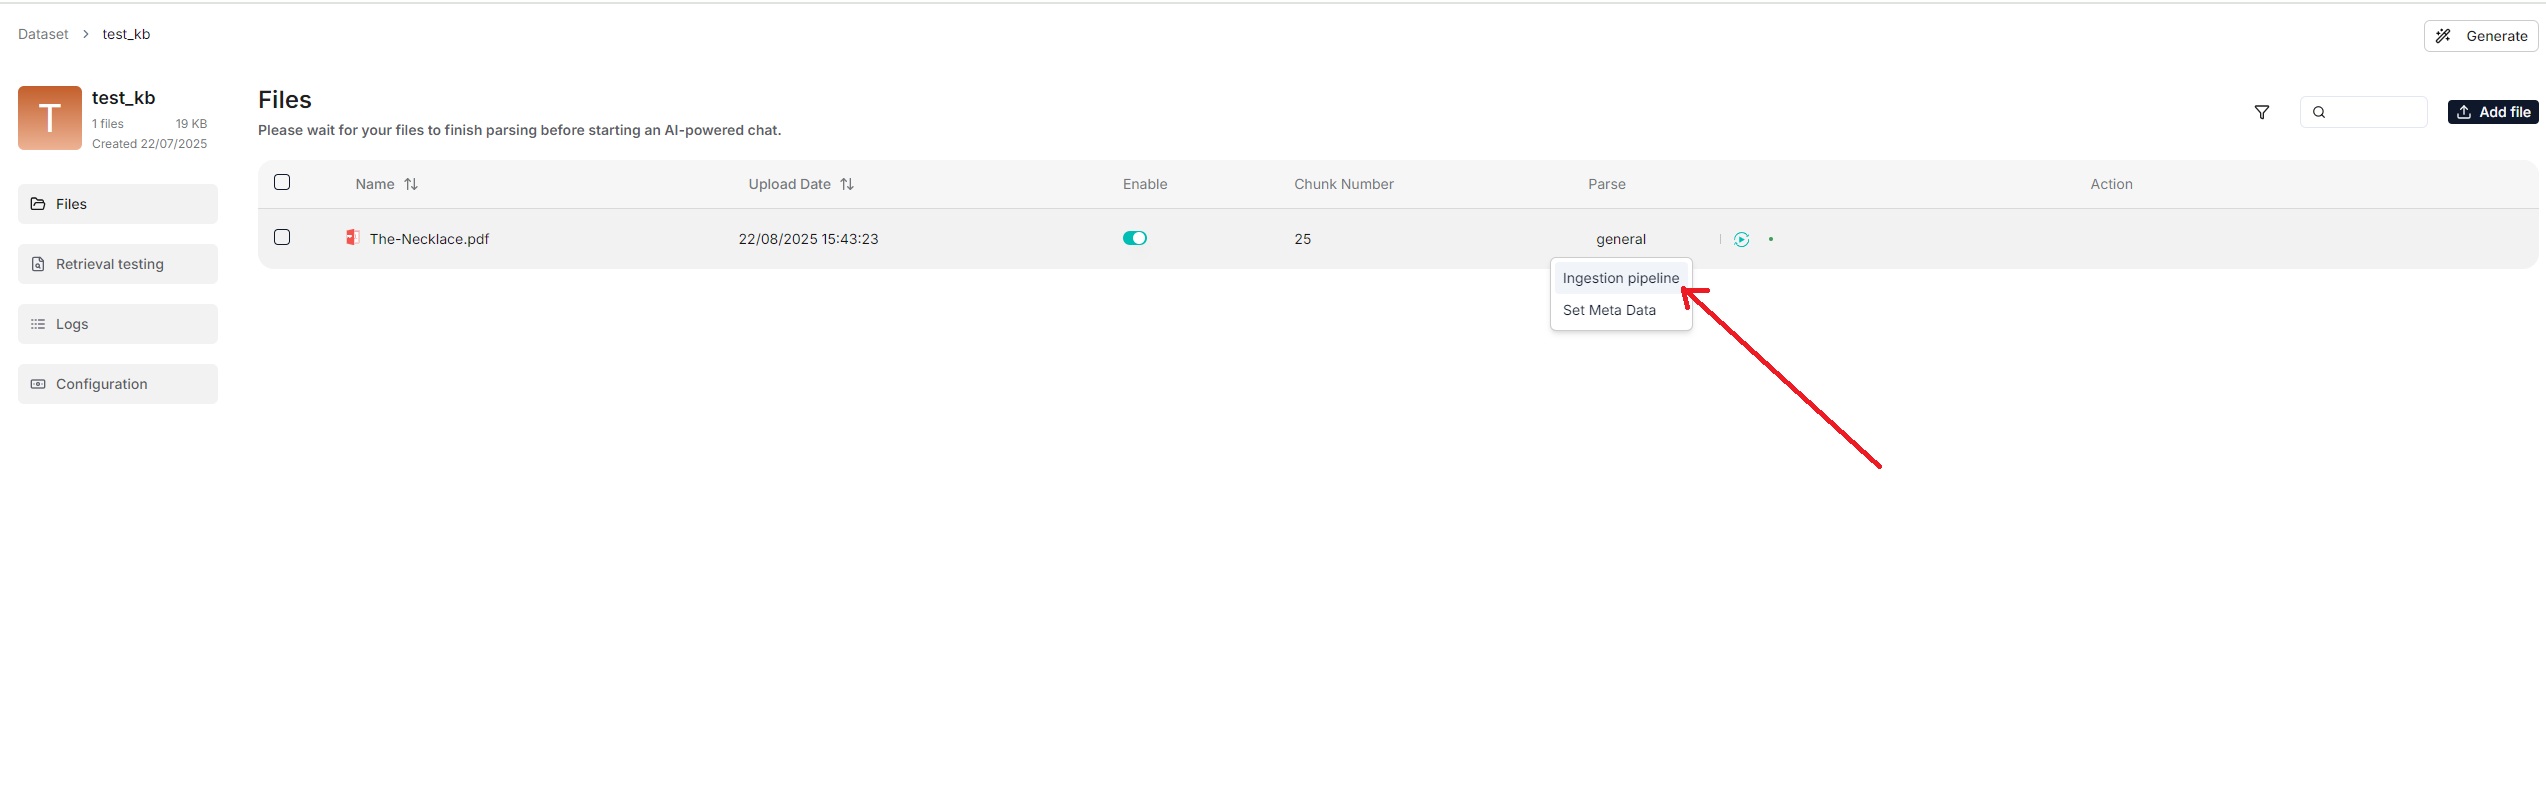The width and height of the screenshot is (2546, 806).
Task: Check the The-Necklace.pdf row checkbox
Action: pyautogui.click(x=282, y=237)
